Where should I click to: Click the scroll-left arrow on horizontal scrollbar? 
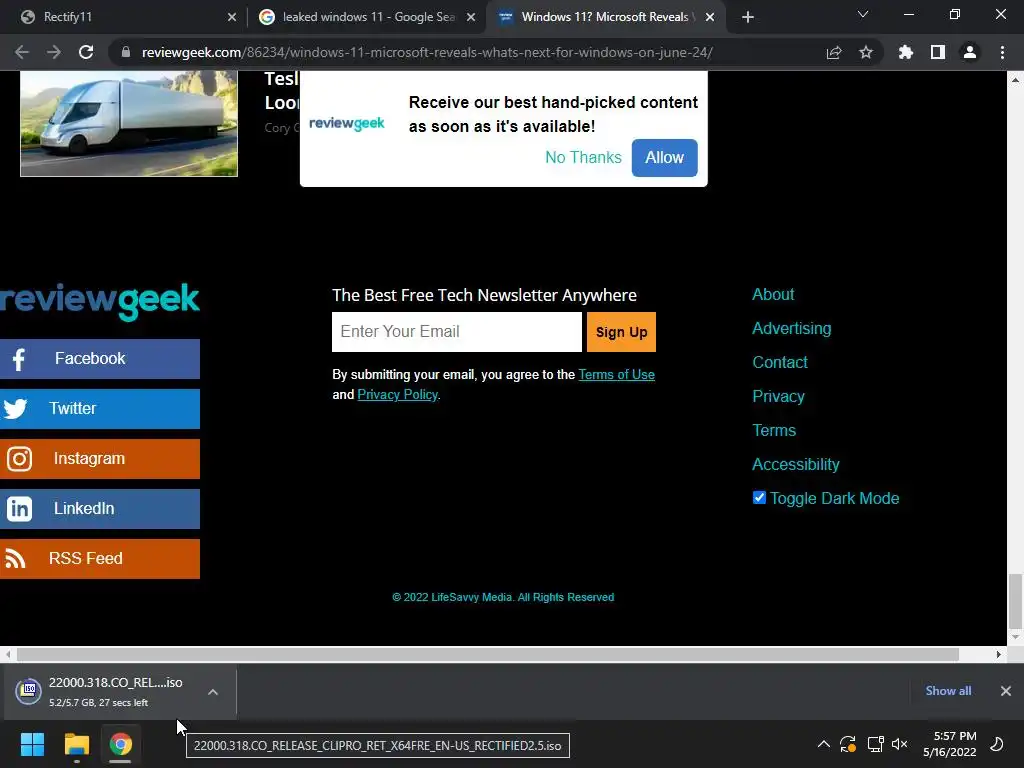pyautogui.click(x=8, y=654)
